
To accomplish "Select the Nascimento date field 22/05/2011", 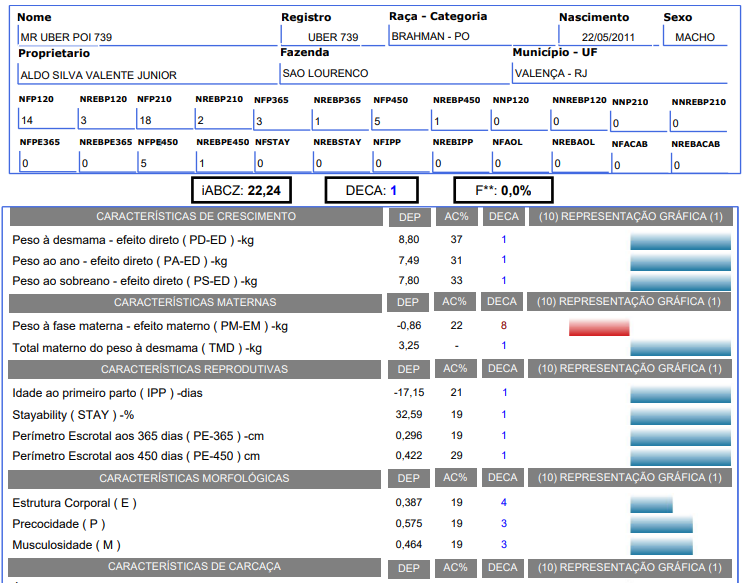I will pos(607,37).
